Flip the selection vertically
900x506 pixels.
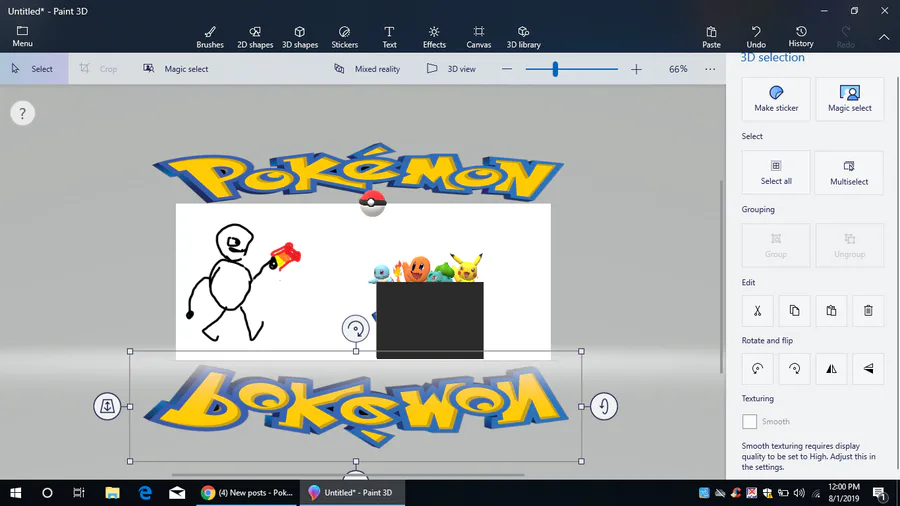(x=868, y=368)
